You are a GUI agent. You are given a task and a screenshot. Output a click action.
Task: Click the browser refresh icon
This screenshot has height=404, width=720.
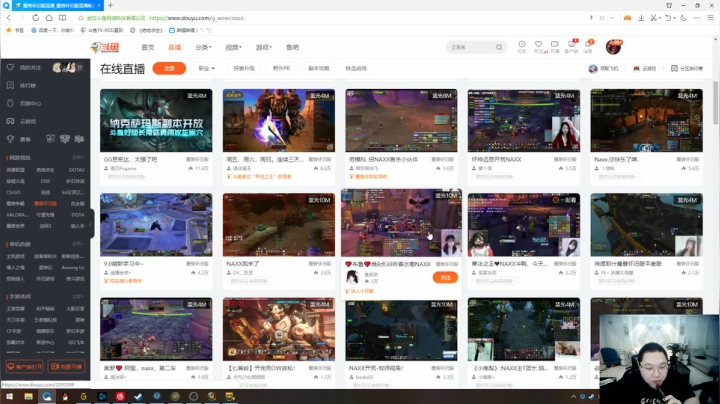click(35, 18)
